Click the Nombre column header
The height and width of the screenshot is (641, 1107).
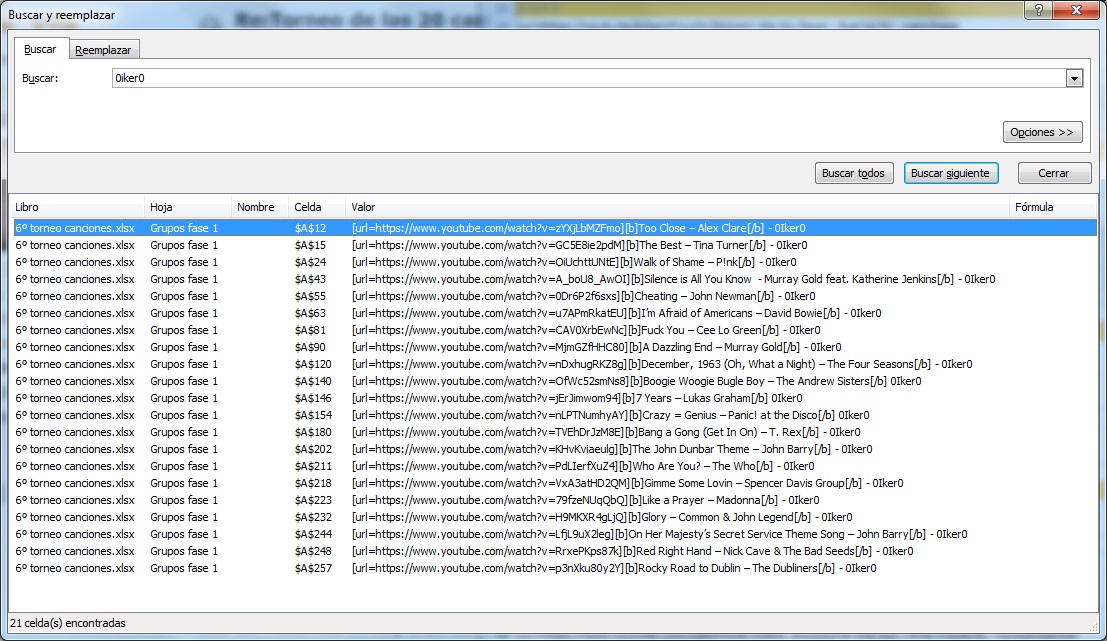[260, 207]
